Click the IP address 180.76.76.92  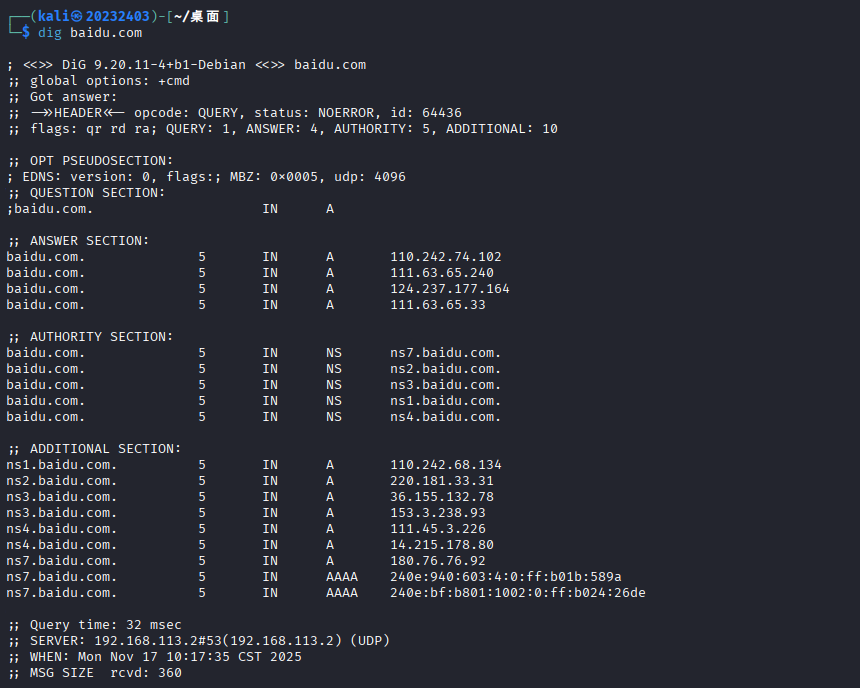coord(438,561)
